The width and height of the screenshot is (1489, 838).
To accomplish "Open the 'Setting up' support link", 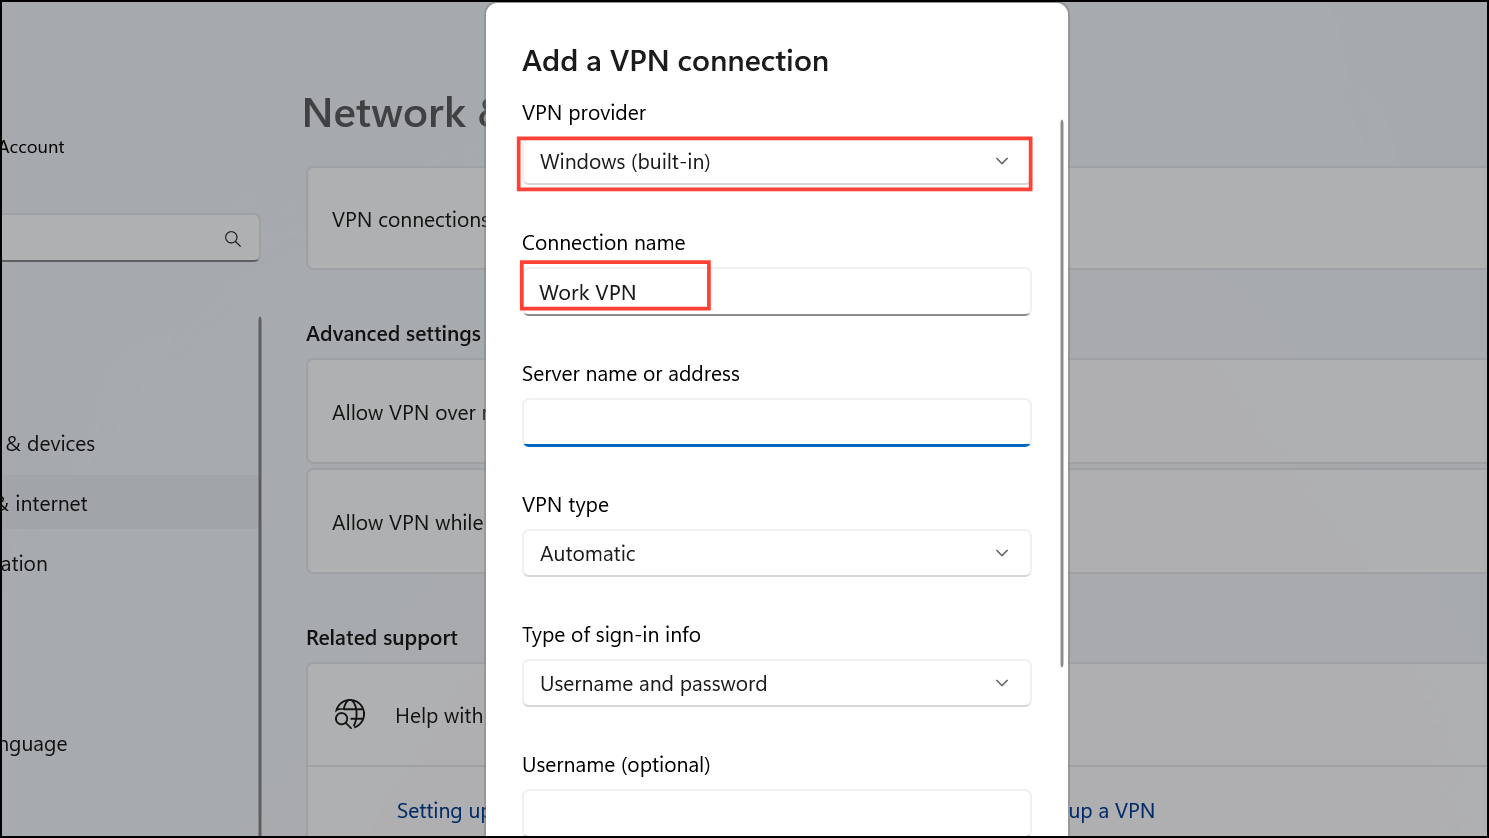I will click(x=441, y=811).
